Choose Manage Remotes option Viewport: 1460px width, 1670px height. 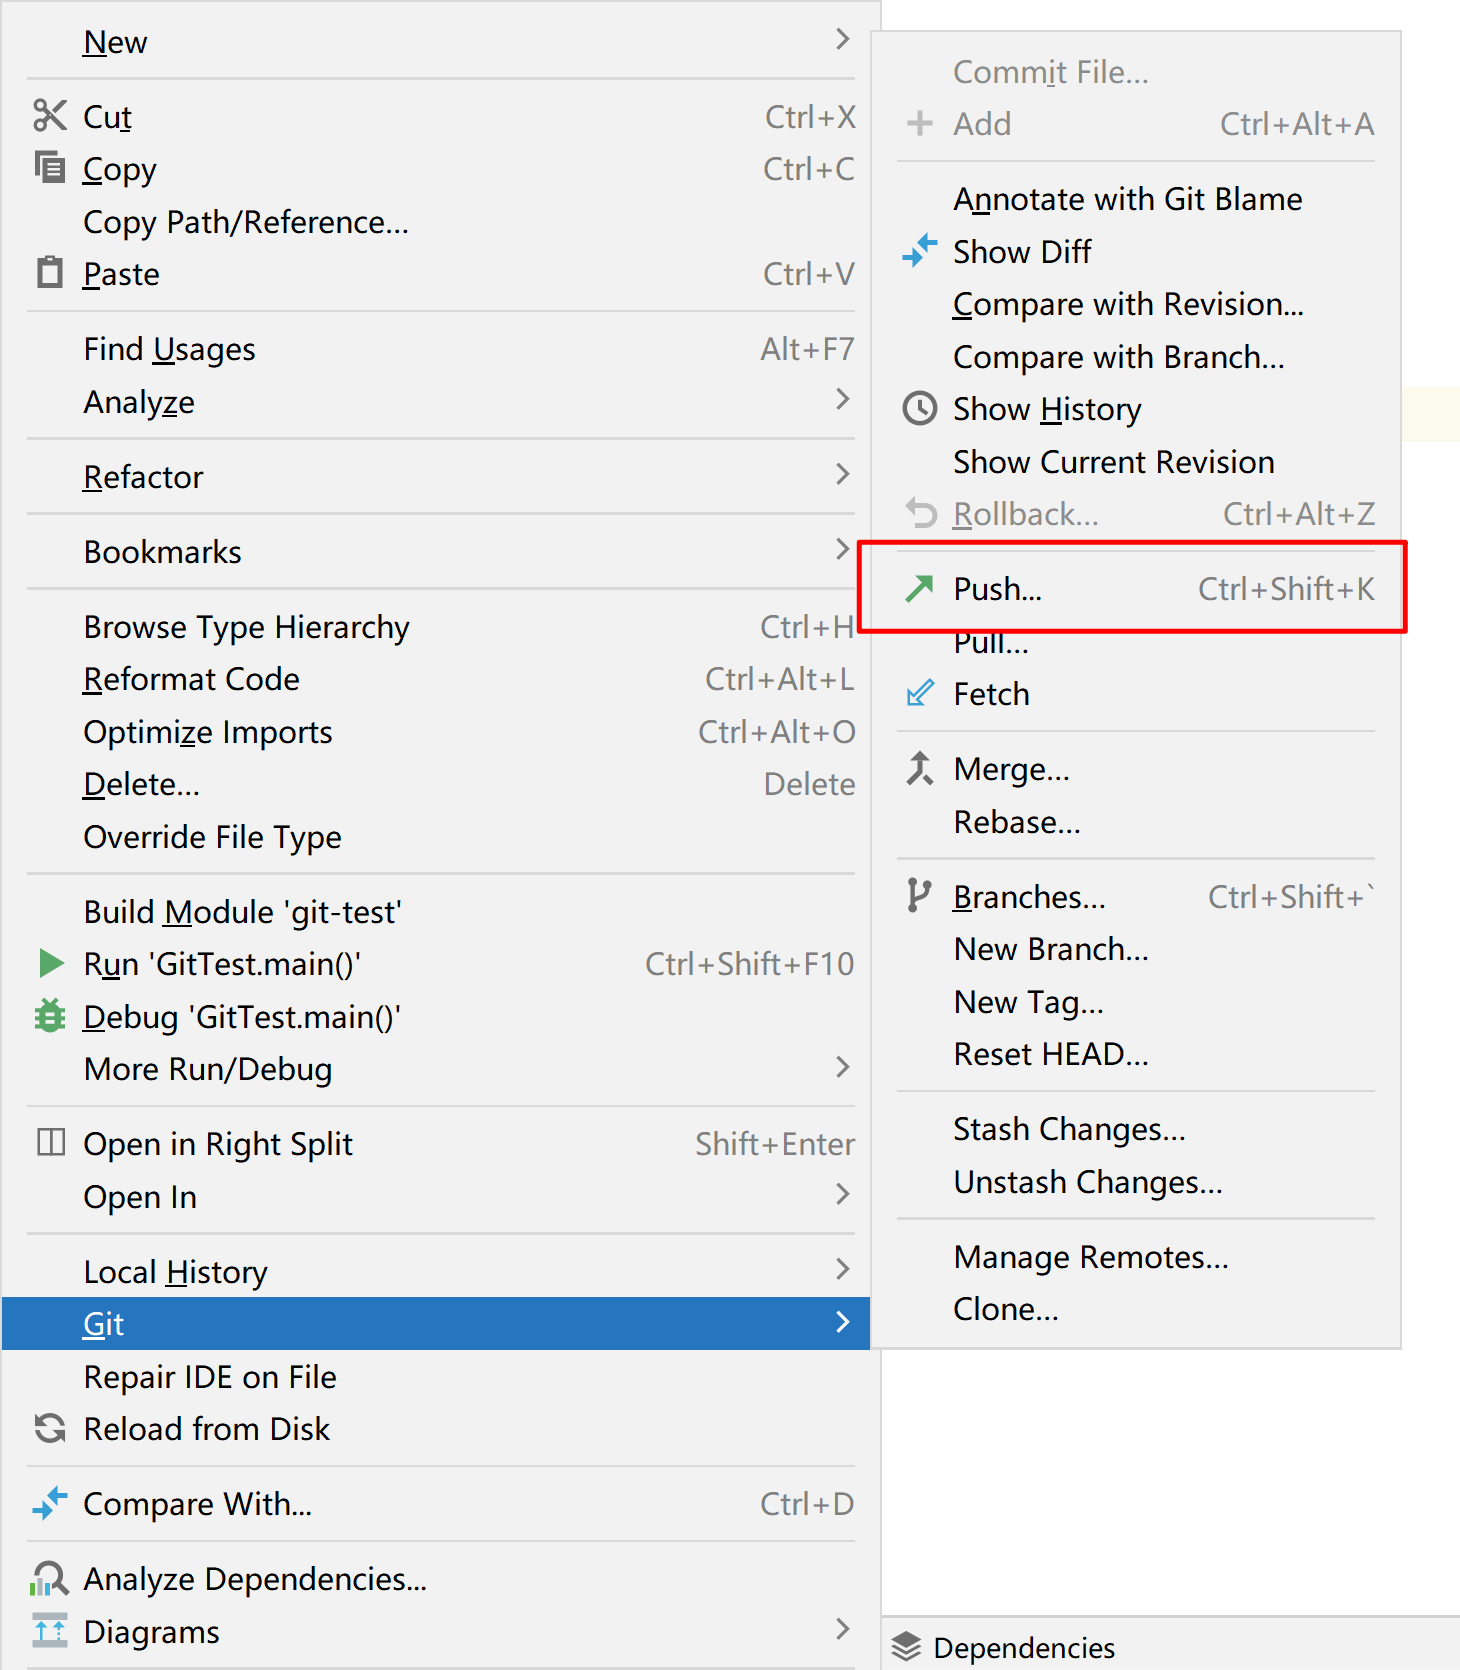(x=1090, y=1257)
